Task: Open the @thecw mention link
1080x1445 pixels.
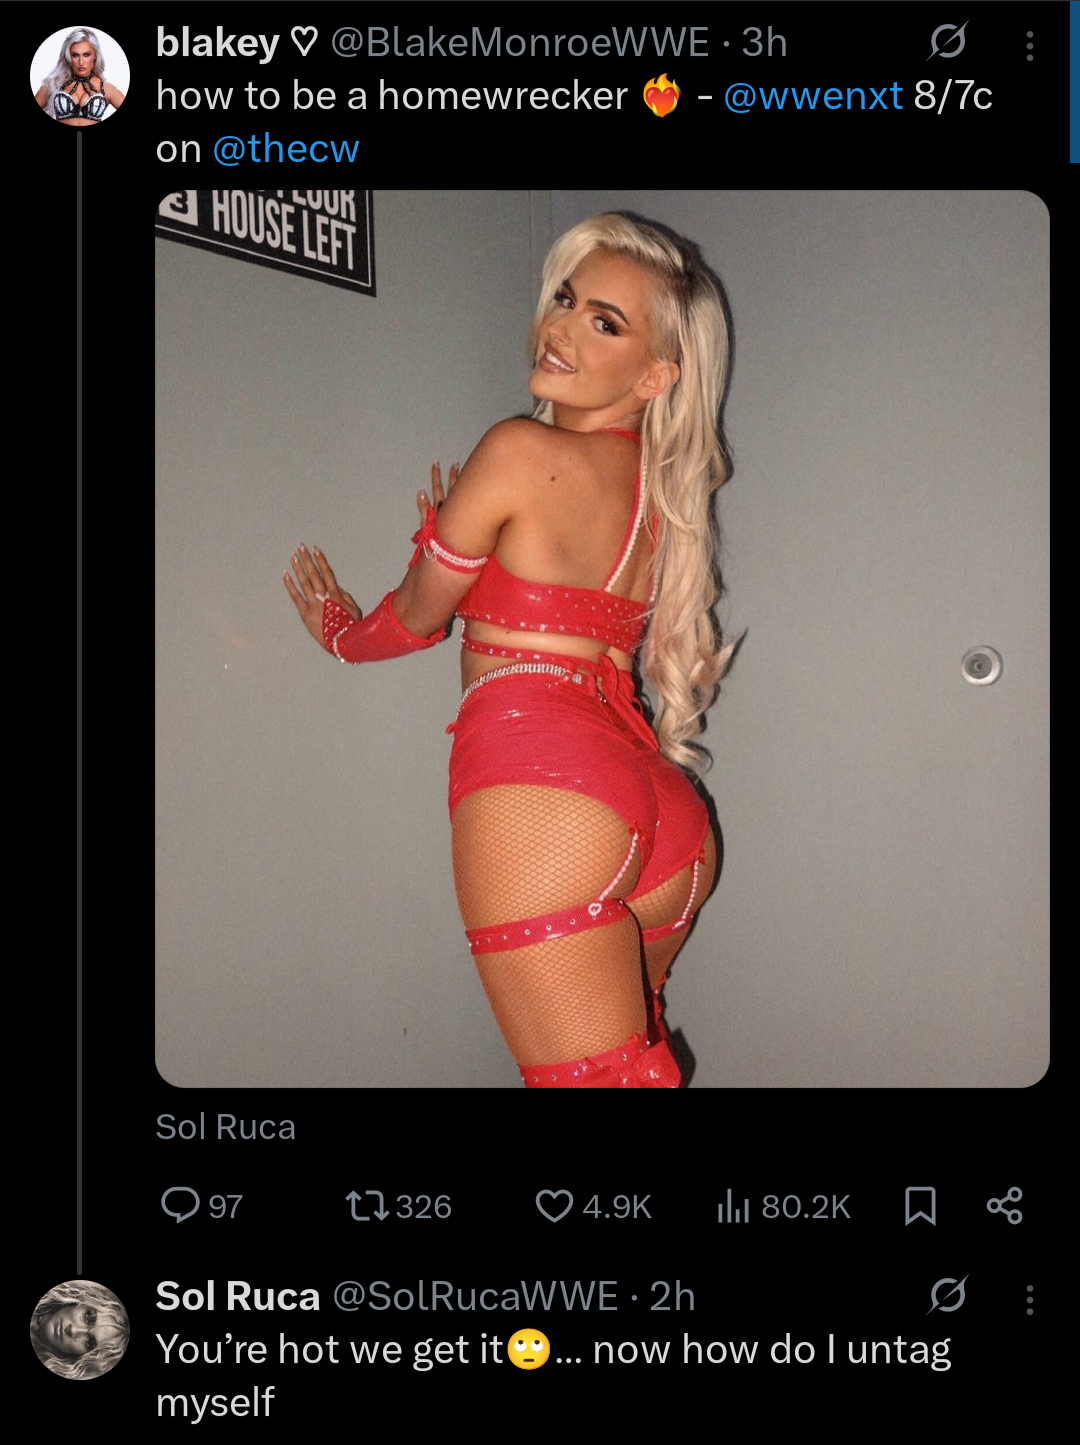Action: coord(285,149)
